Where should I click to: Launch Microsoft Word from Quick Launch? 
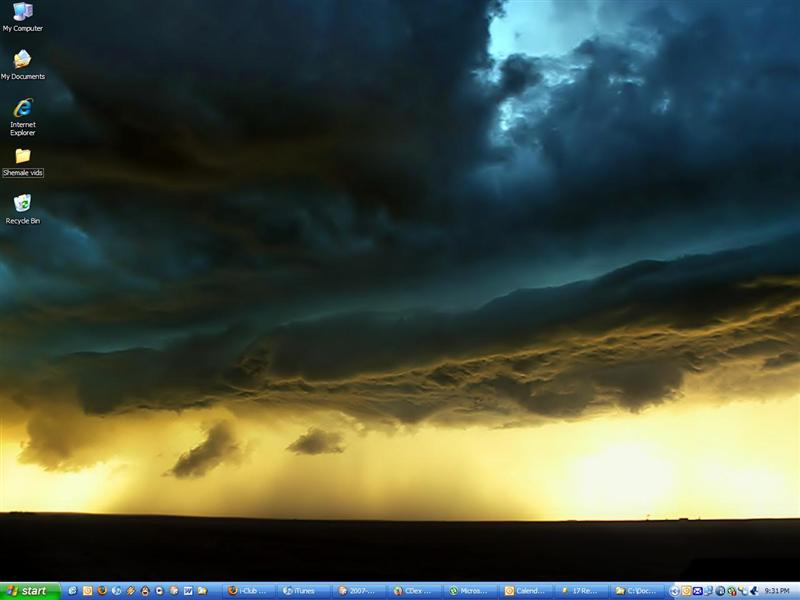click(x=187, y=591)
